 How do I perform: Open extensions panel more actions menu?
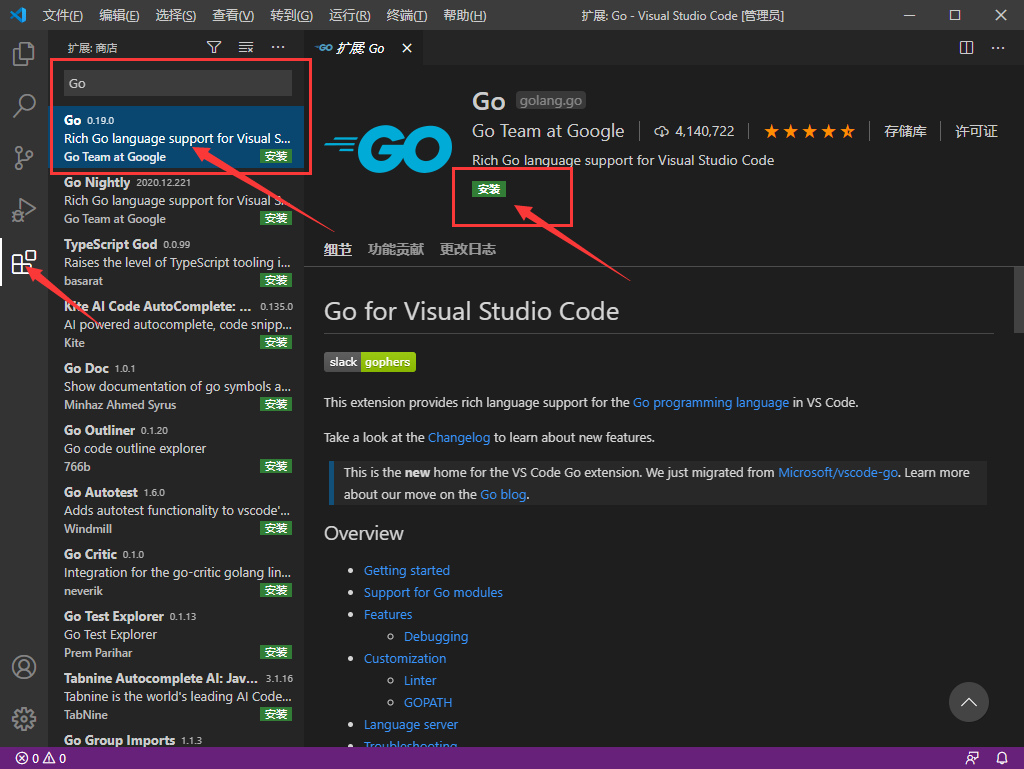[278, 47]
